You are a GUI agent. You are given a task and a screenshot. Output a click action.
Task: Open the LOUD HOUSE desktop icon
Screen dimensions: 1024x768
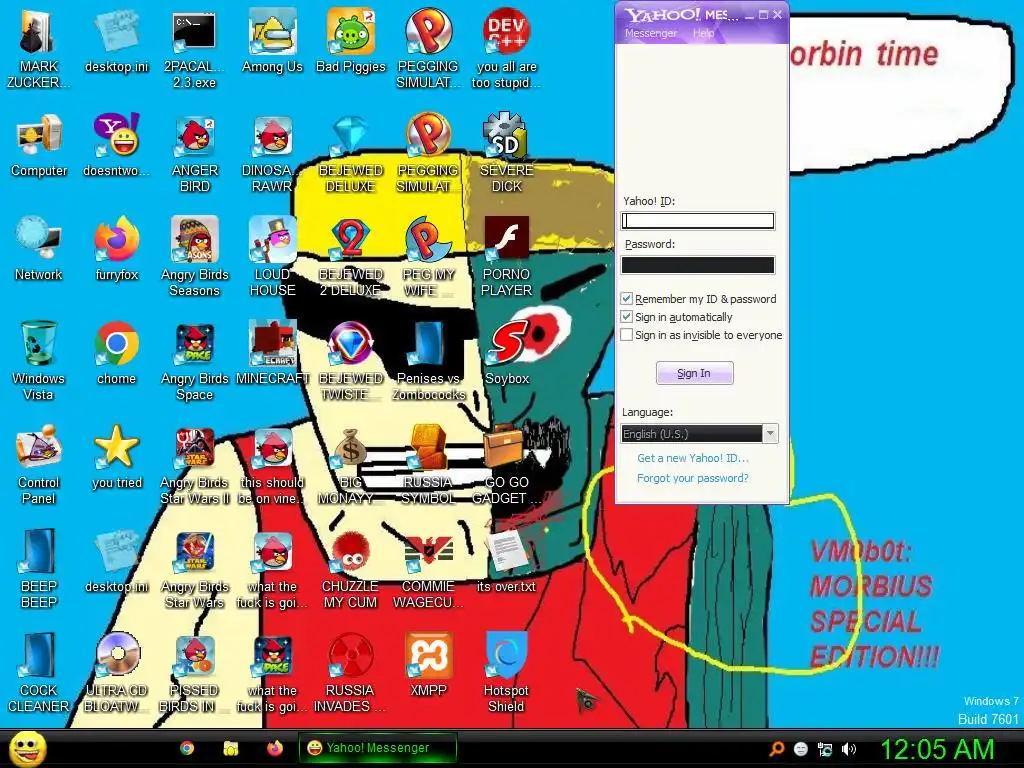[272, 256]
